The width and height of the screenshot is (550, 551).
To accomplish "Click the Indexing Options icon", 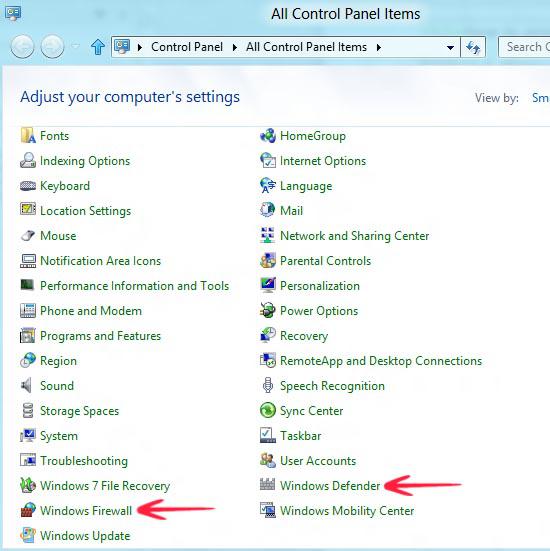I will click(x=28, y=161).
